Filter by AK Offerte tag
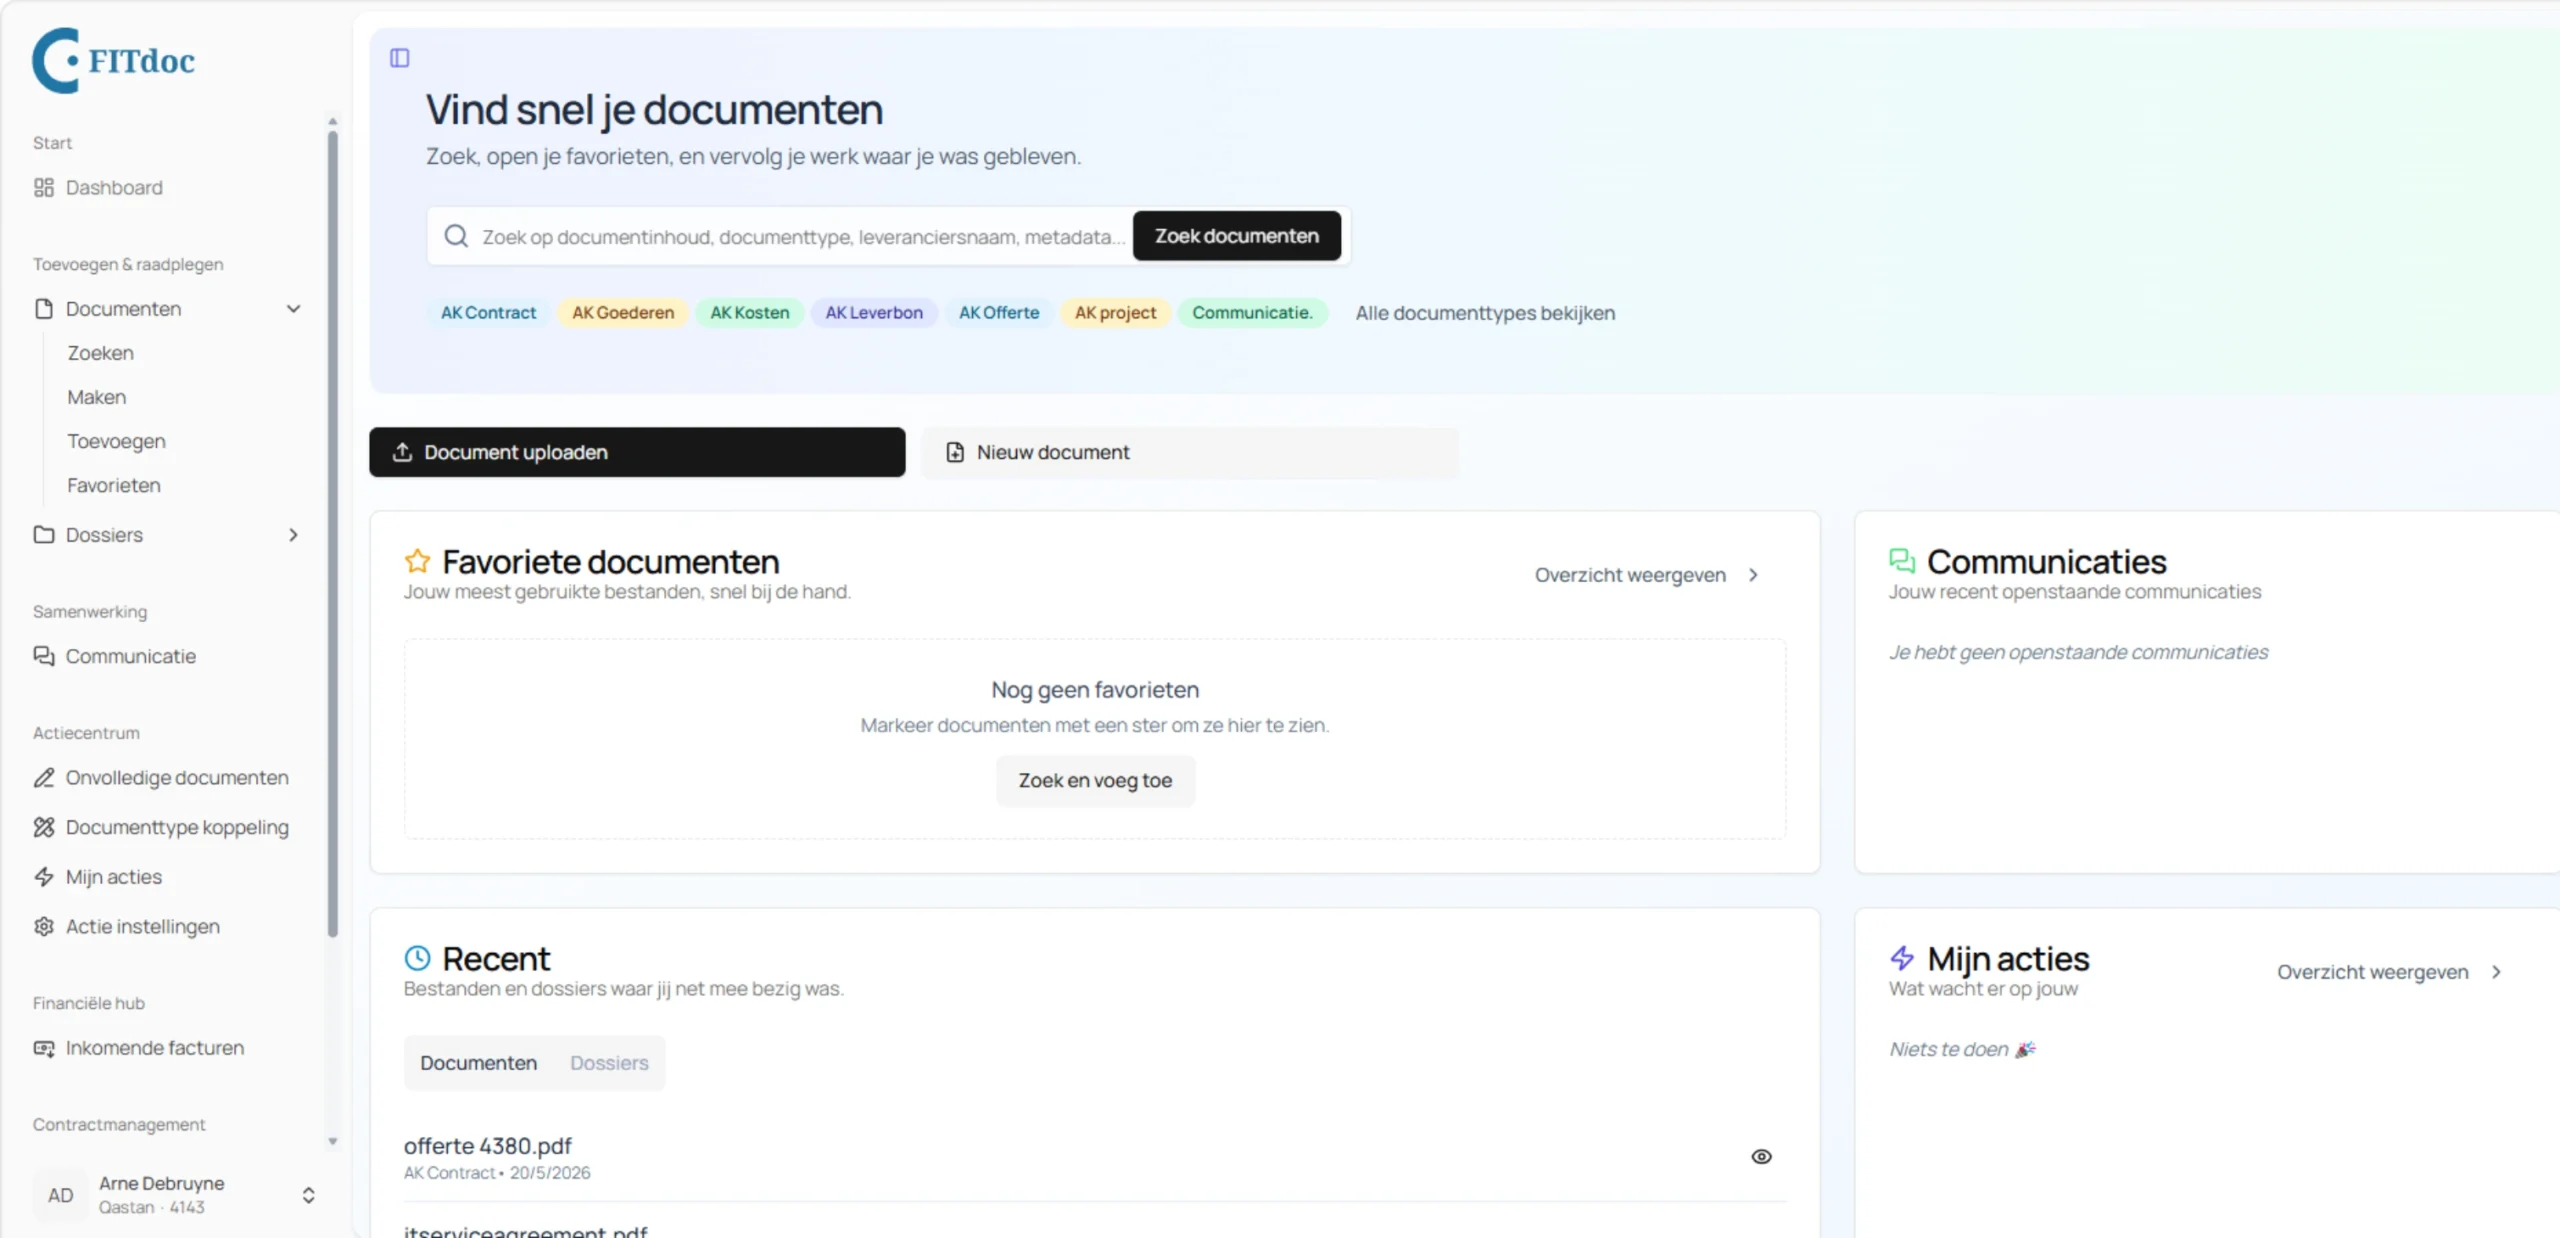 [999, 313]
